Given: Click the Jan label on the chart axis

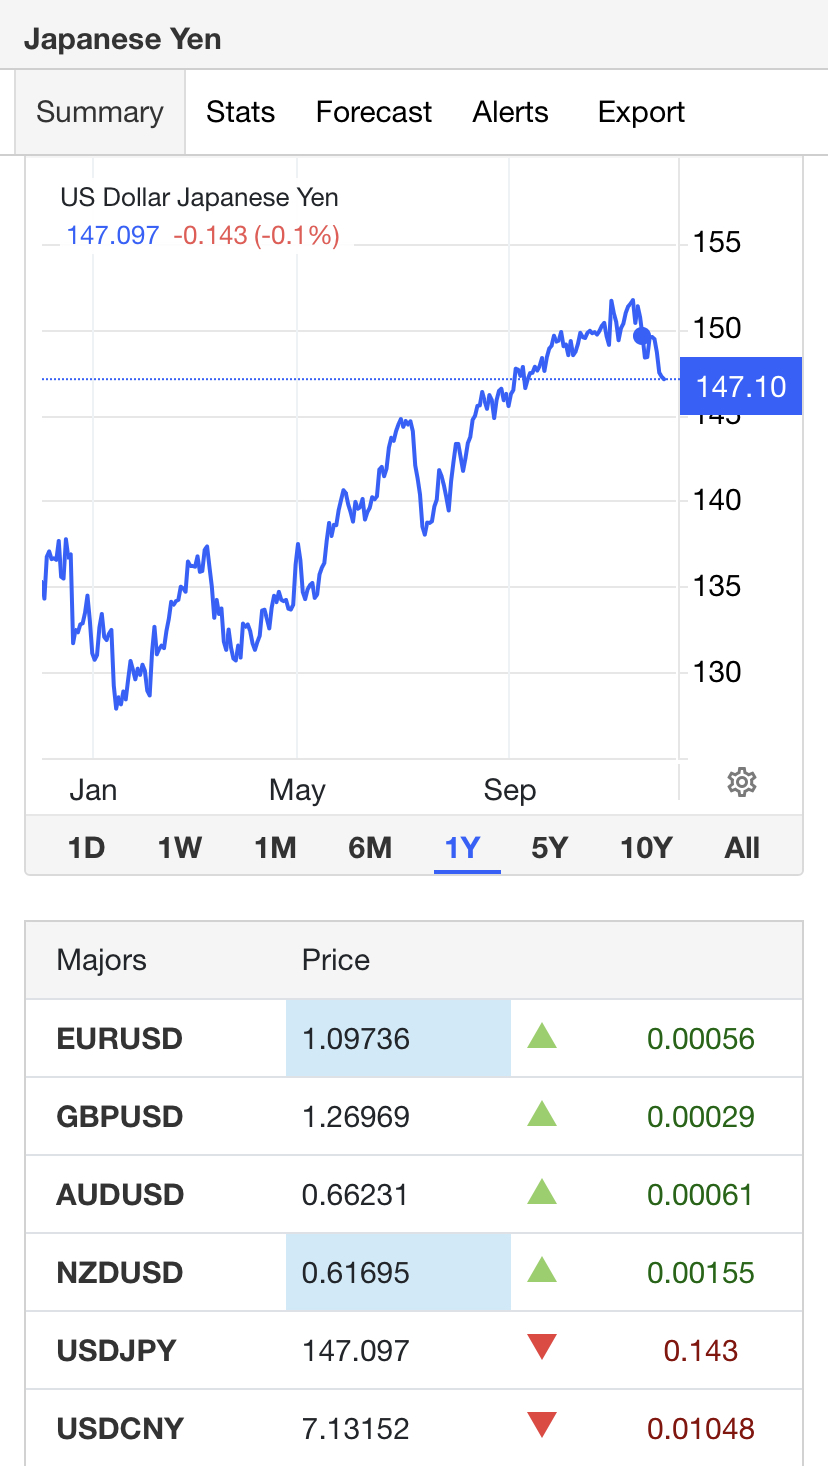Looking at the screenshot, I should pos(93,790).
